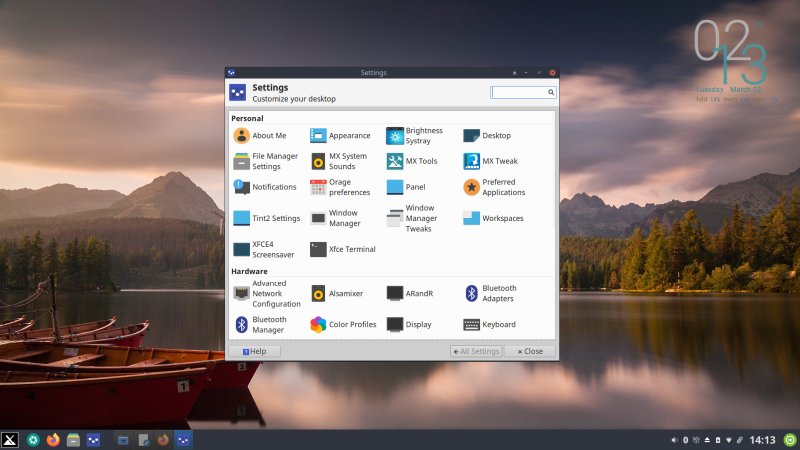This screenshot has height=450, width=800.
Task: Open Brightness Systray settings
Action: click(x=414, y=136)
